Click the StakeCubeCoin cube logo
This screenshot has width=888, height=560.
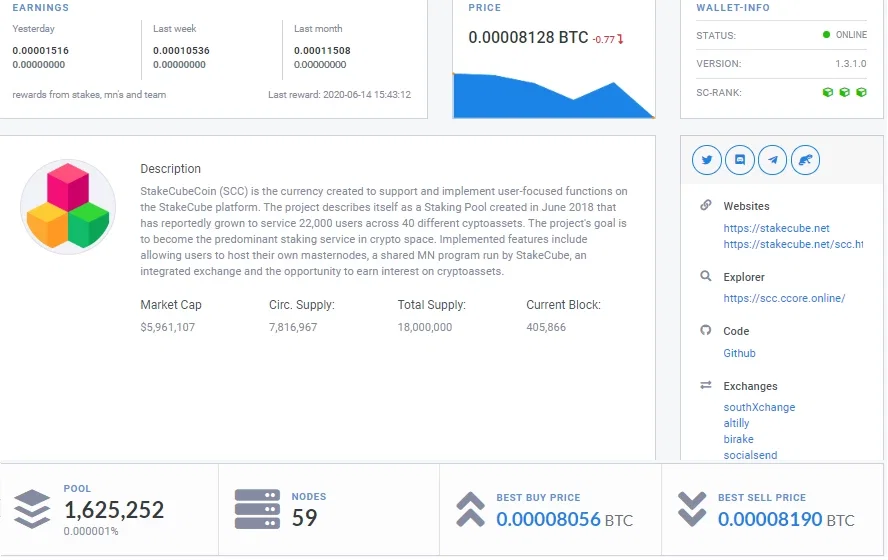point(68,207)
